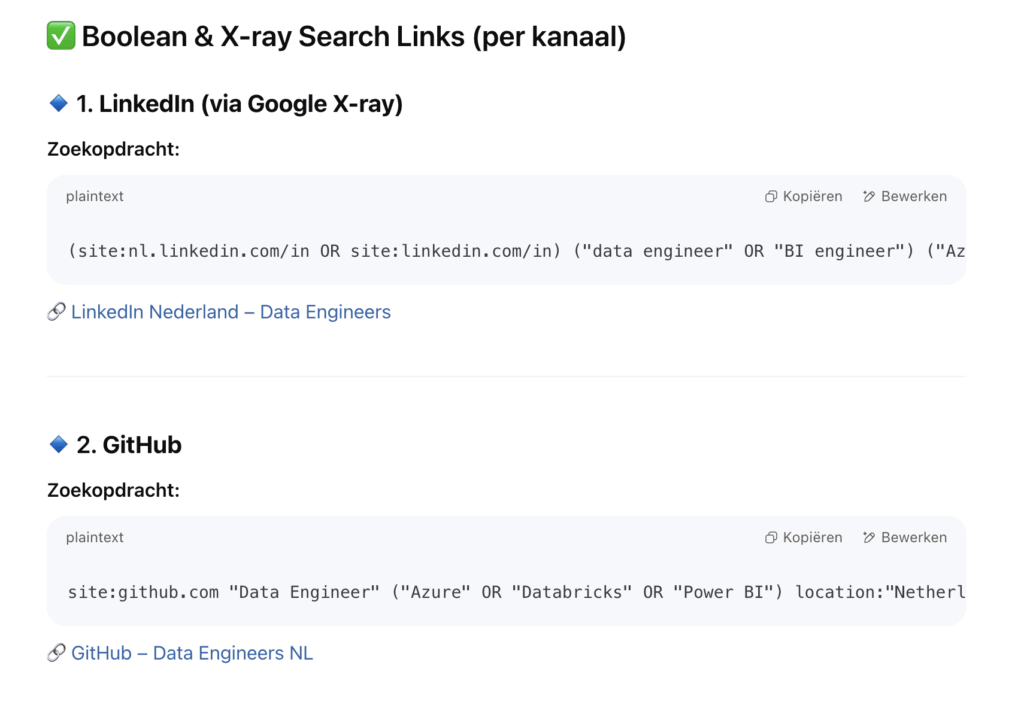Click the '2. GitHub' section heading
Screen dimensions: 1024x717
pyautogui.click(x=129, y=444)
